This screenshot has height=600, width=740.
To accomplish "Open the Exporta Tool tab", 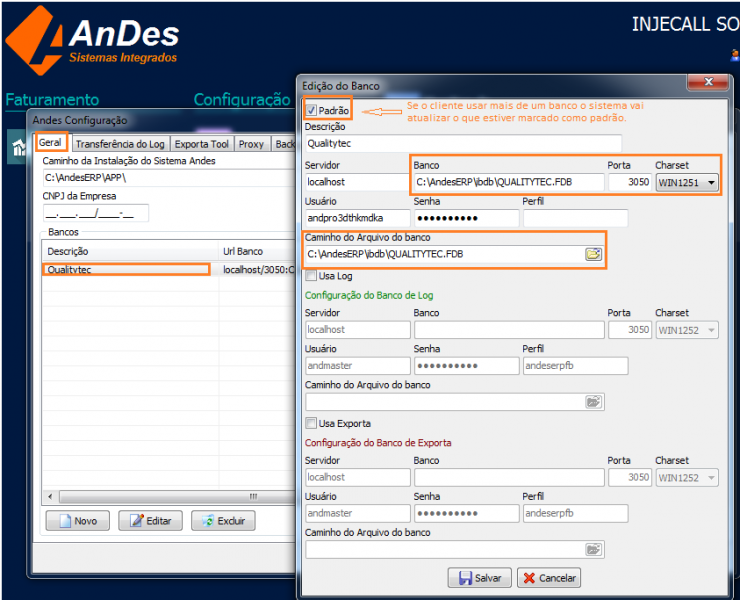I will [x=202, y=144].
